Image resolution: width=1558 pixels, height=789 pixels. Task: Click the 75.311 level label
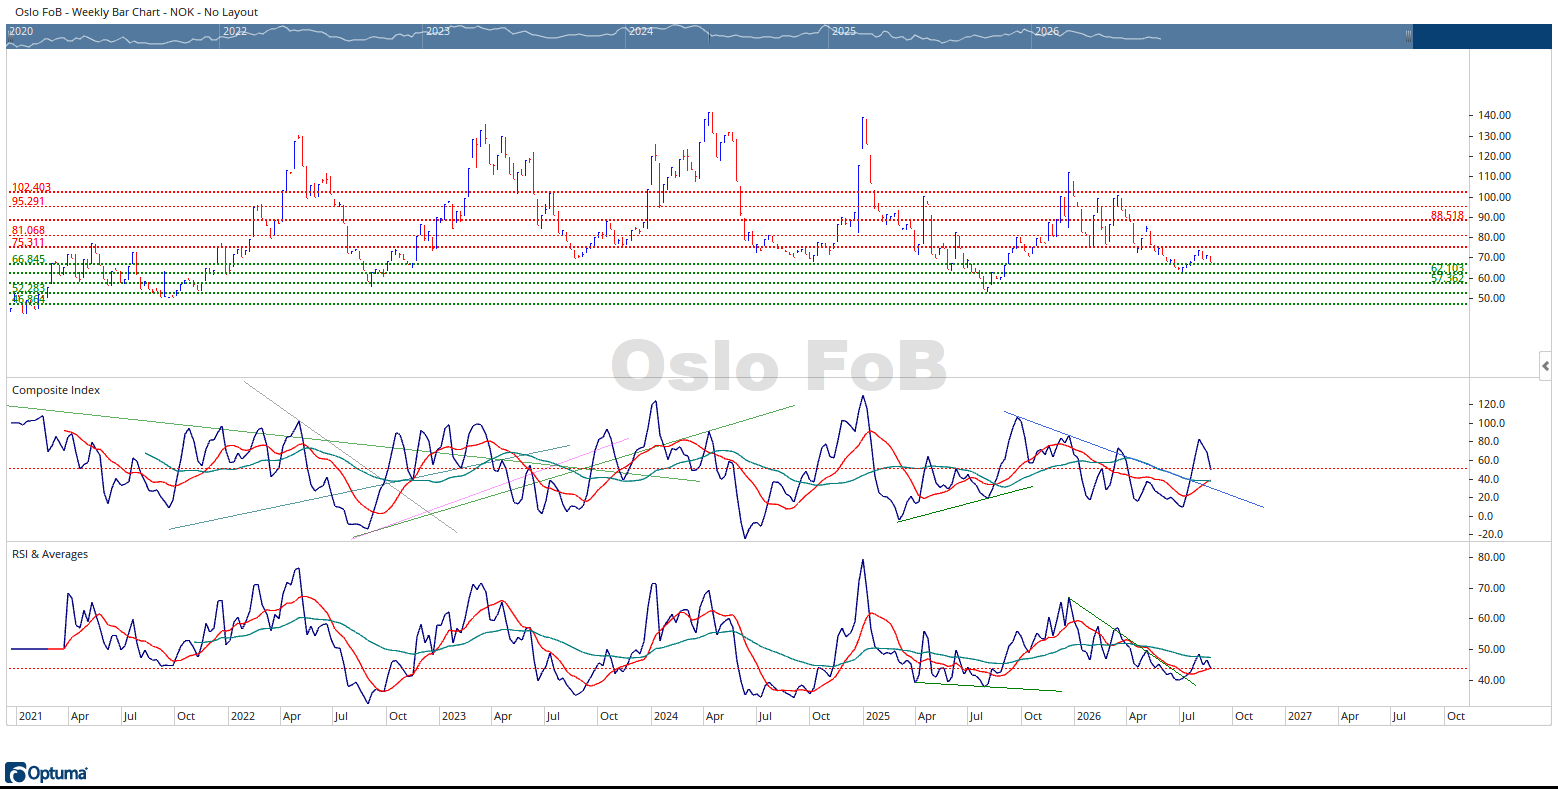[x=28, y=243]
